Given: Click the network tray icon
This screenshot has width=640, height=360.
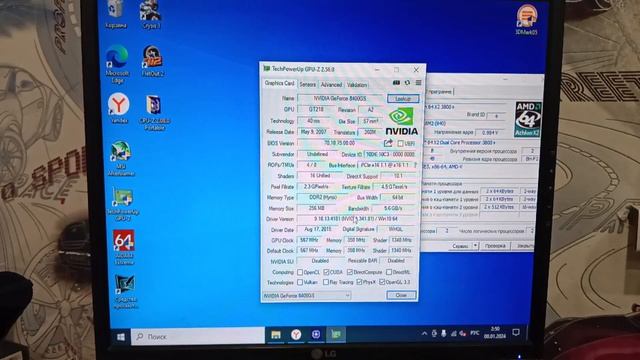Looking at the screenshot, I should click(x=453, y=333).
